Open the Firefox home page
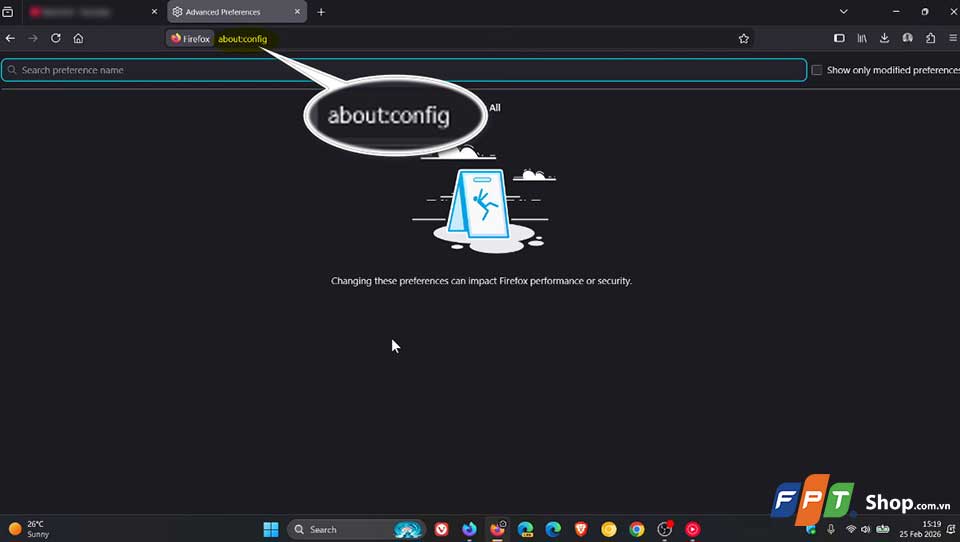 click(78, 39)
